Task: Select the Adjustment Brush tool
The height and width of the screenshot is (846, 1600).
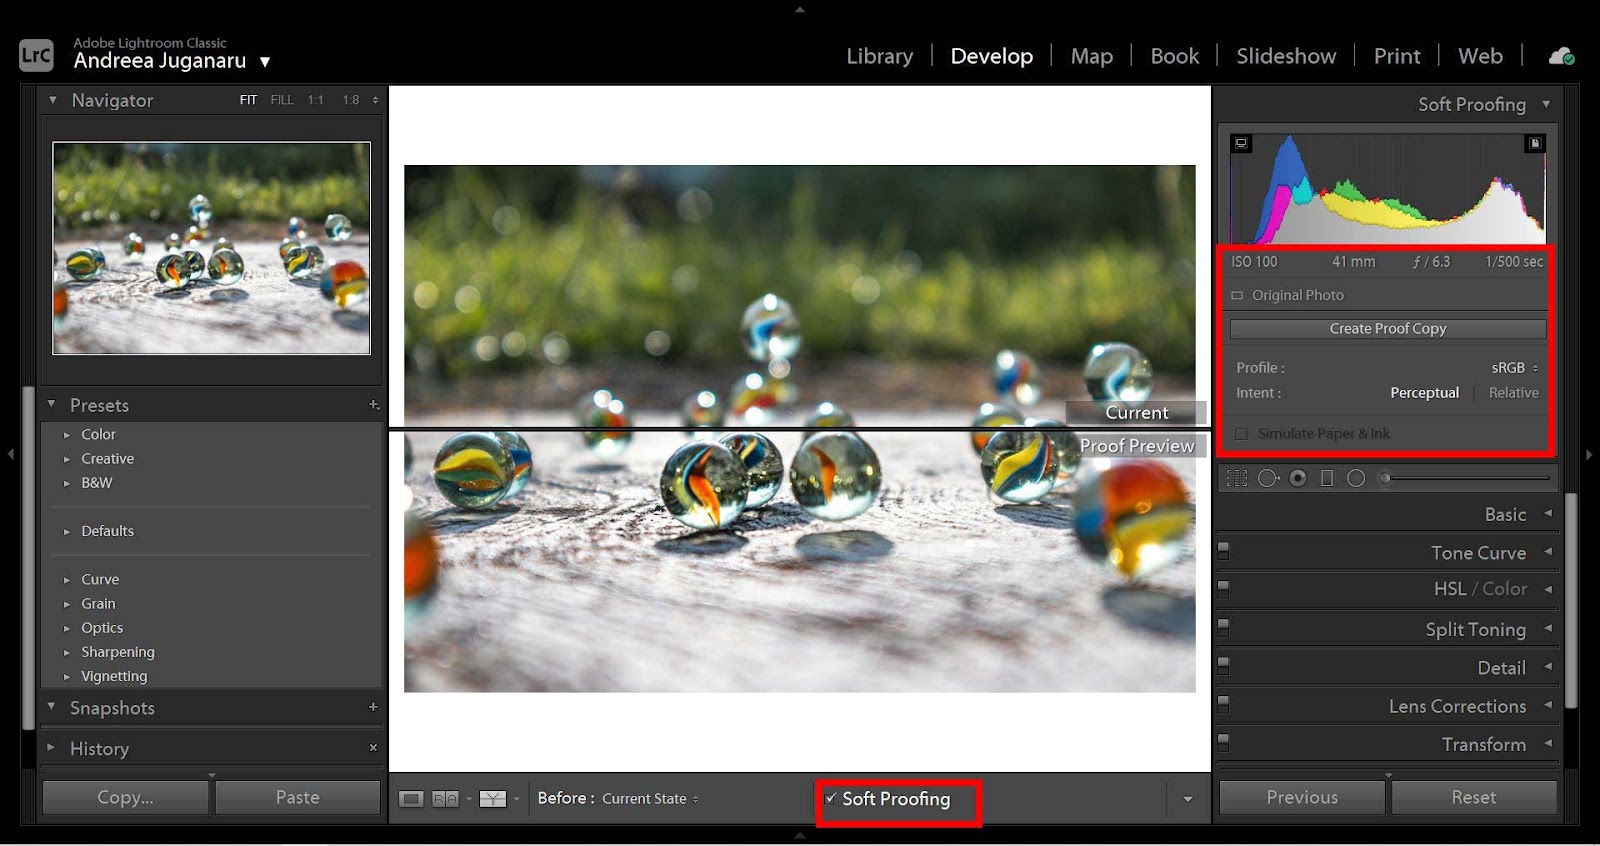Action: pyautogui.click(x=1387, y=478)
